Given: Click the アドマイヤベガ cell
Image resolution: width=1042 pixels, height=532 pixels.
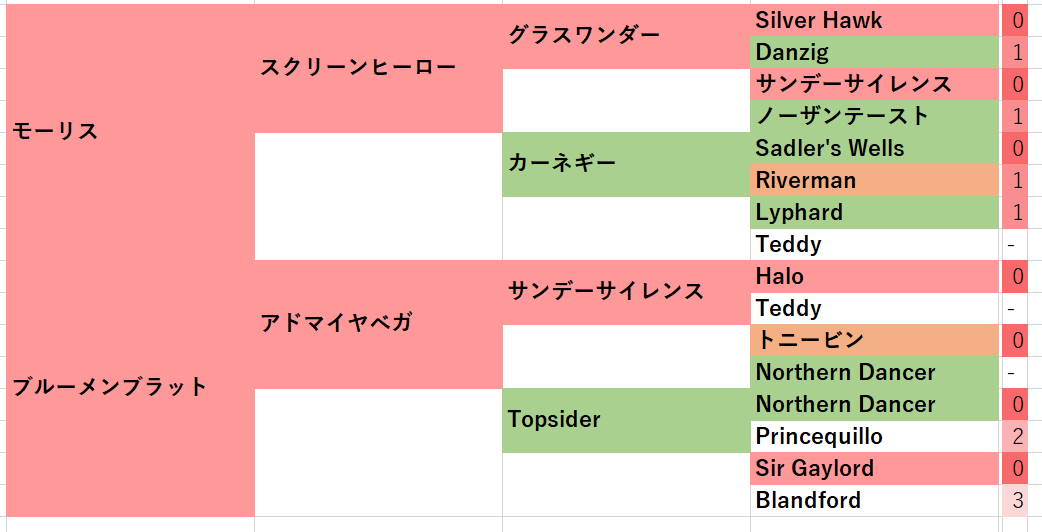Looking at the screenshot, I should pyautogui.click(x=379, y=324).
